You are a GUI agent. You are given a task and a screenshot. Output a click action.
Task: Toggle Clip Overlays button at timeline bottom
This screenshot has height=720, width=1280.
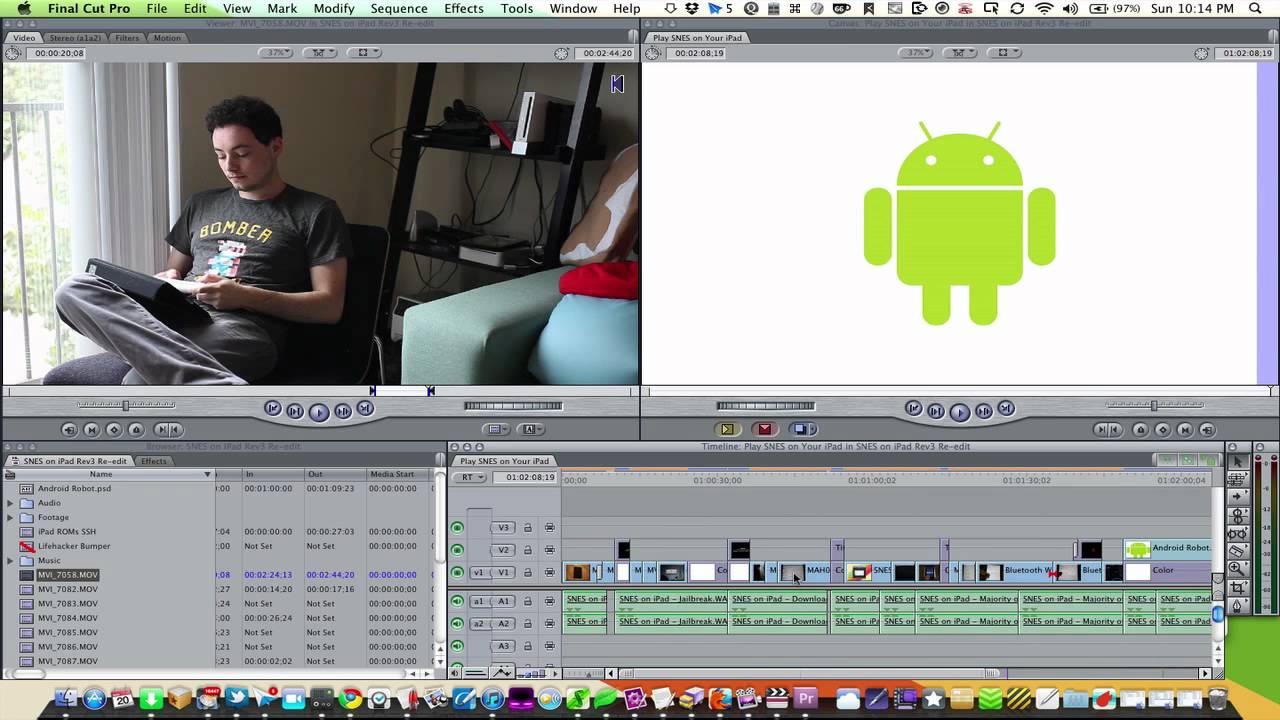click(502, 672)
